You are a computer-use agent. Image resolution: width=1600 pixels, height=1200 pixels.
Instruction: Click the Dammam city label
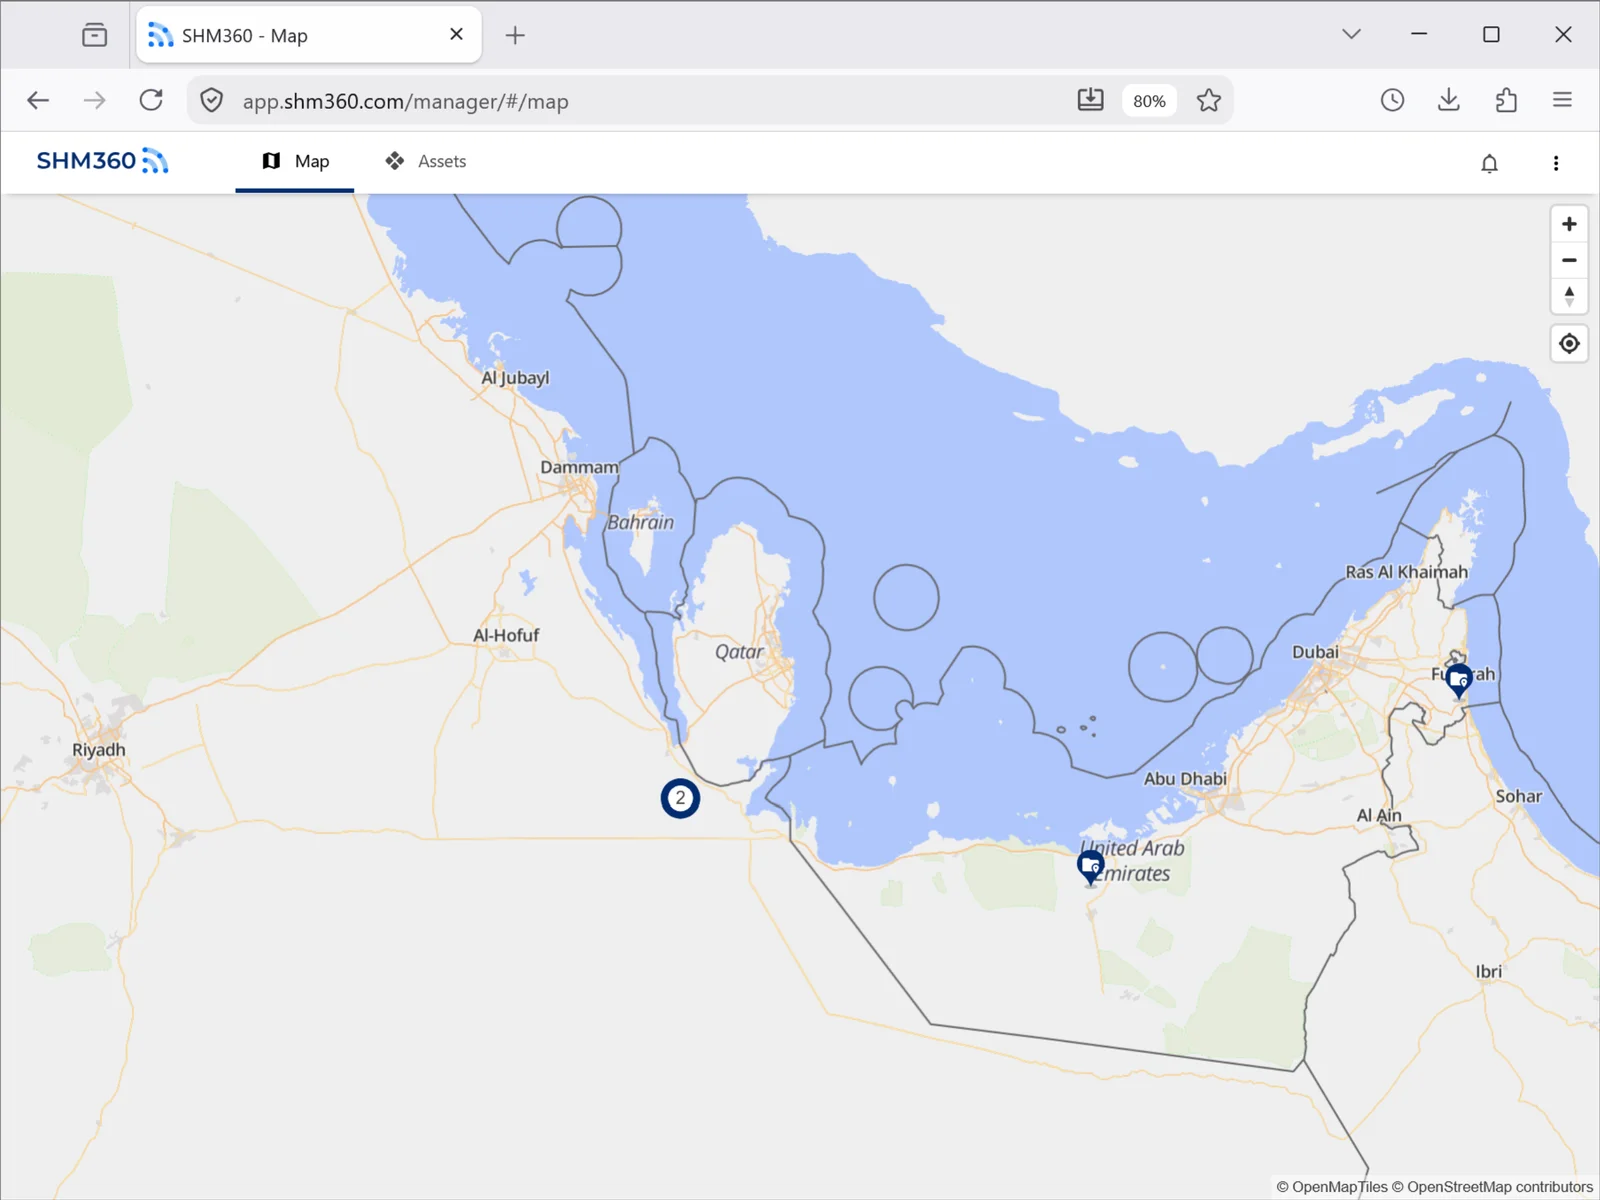tap(580, 467)
